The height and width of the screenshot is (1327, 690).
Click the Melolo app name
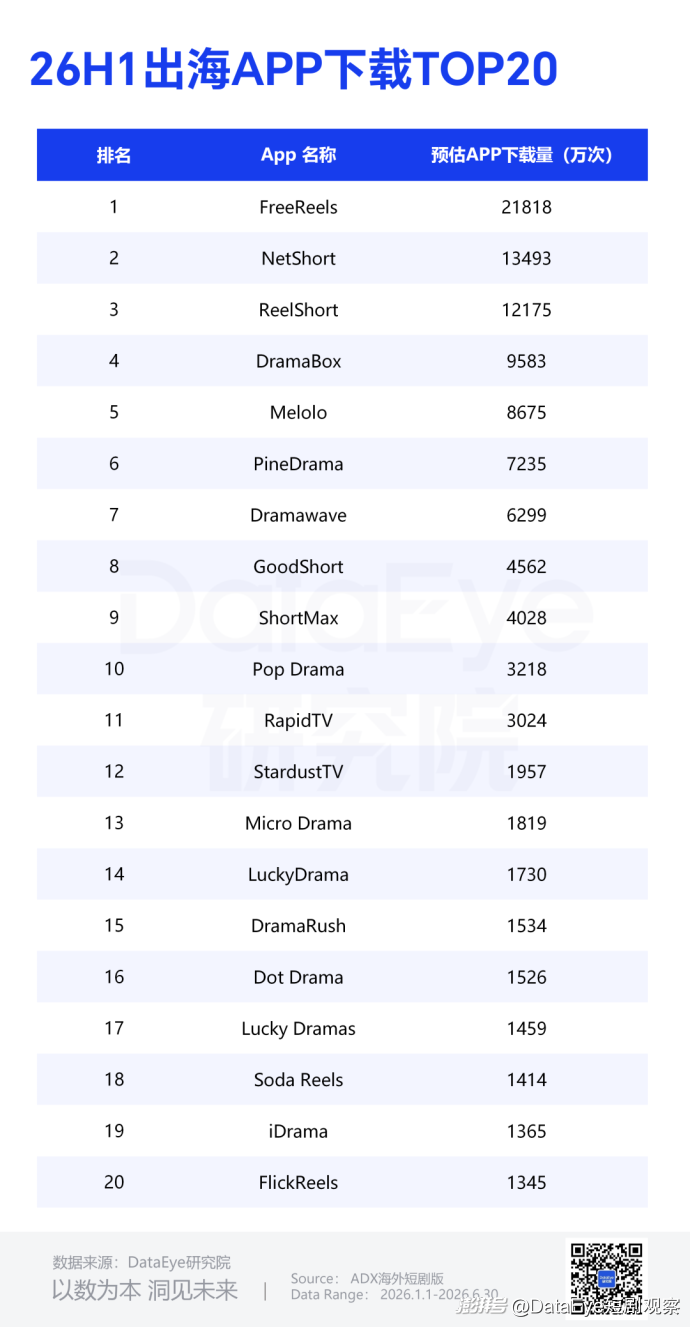298,412
